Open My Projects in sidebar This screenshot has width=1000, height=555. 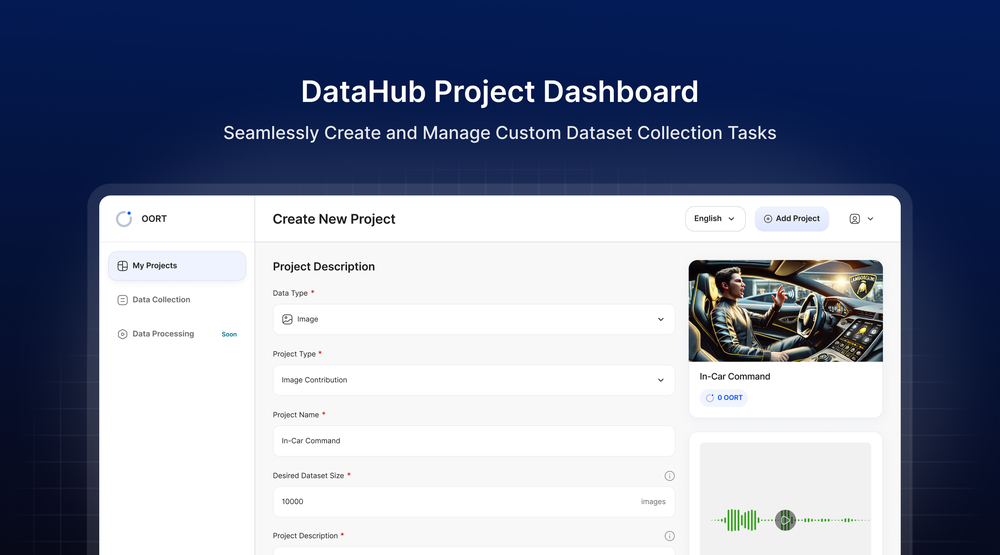tap(177, 265)
